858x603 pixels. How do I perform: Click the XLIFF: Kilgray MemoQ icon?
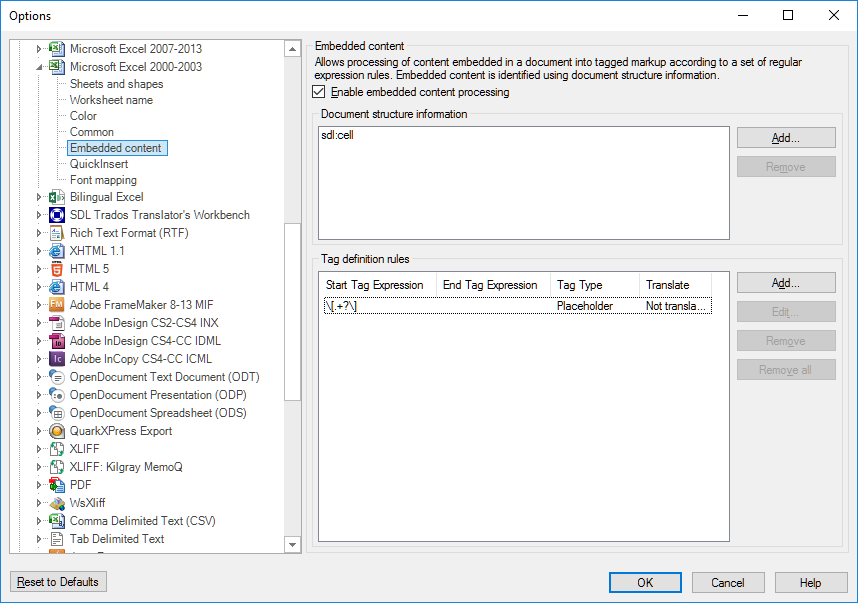pyautogui.click(x=57, y=467)
